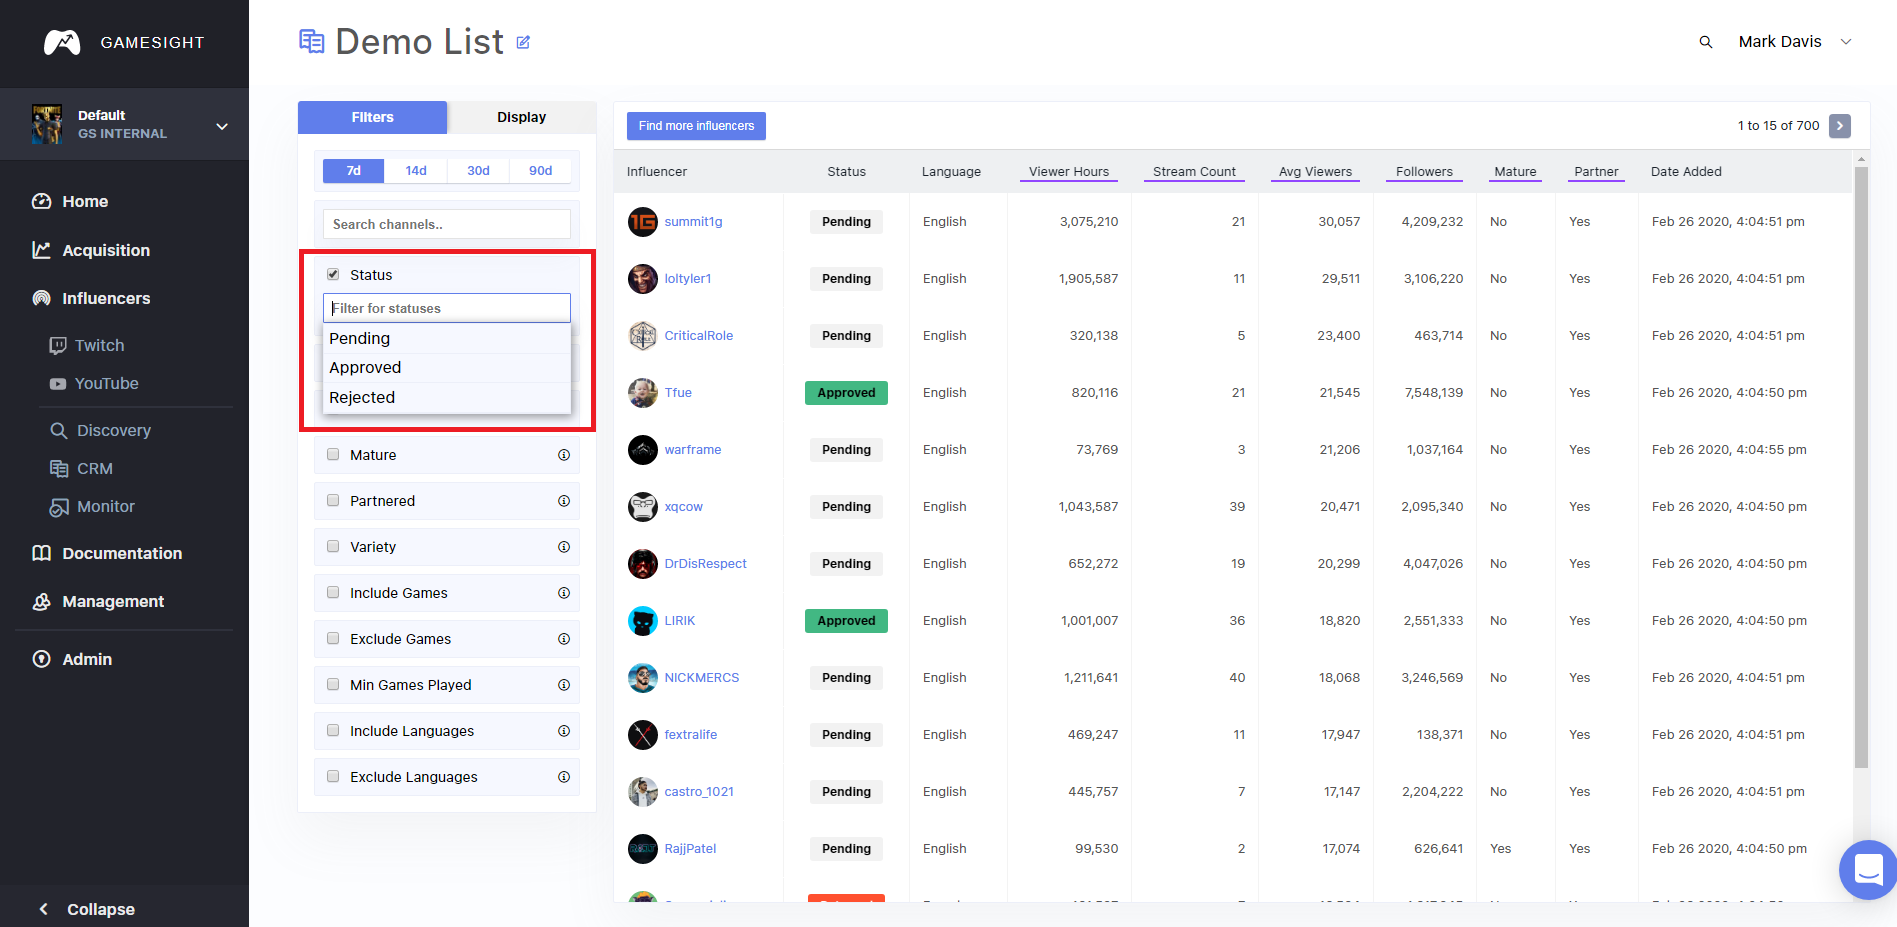Open summit1g influencer profile

[x=693, y=222]
